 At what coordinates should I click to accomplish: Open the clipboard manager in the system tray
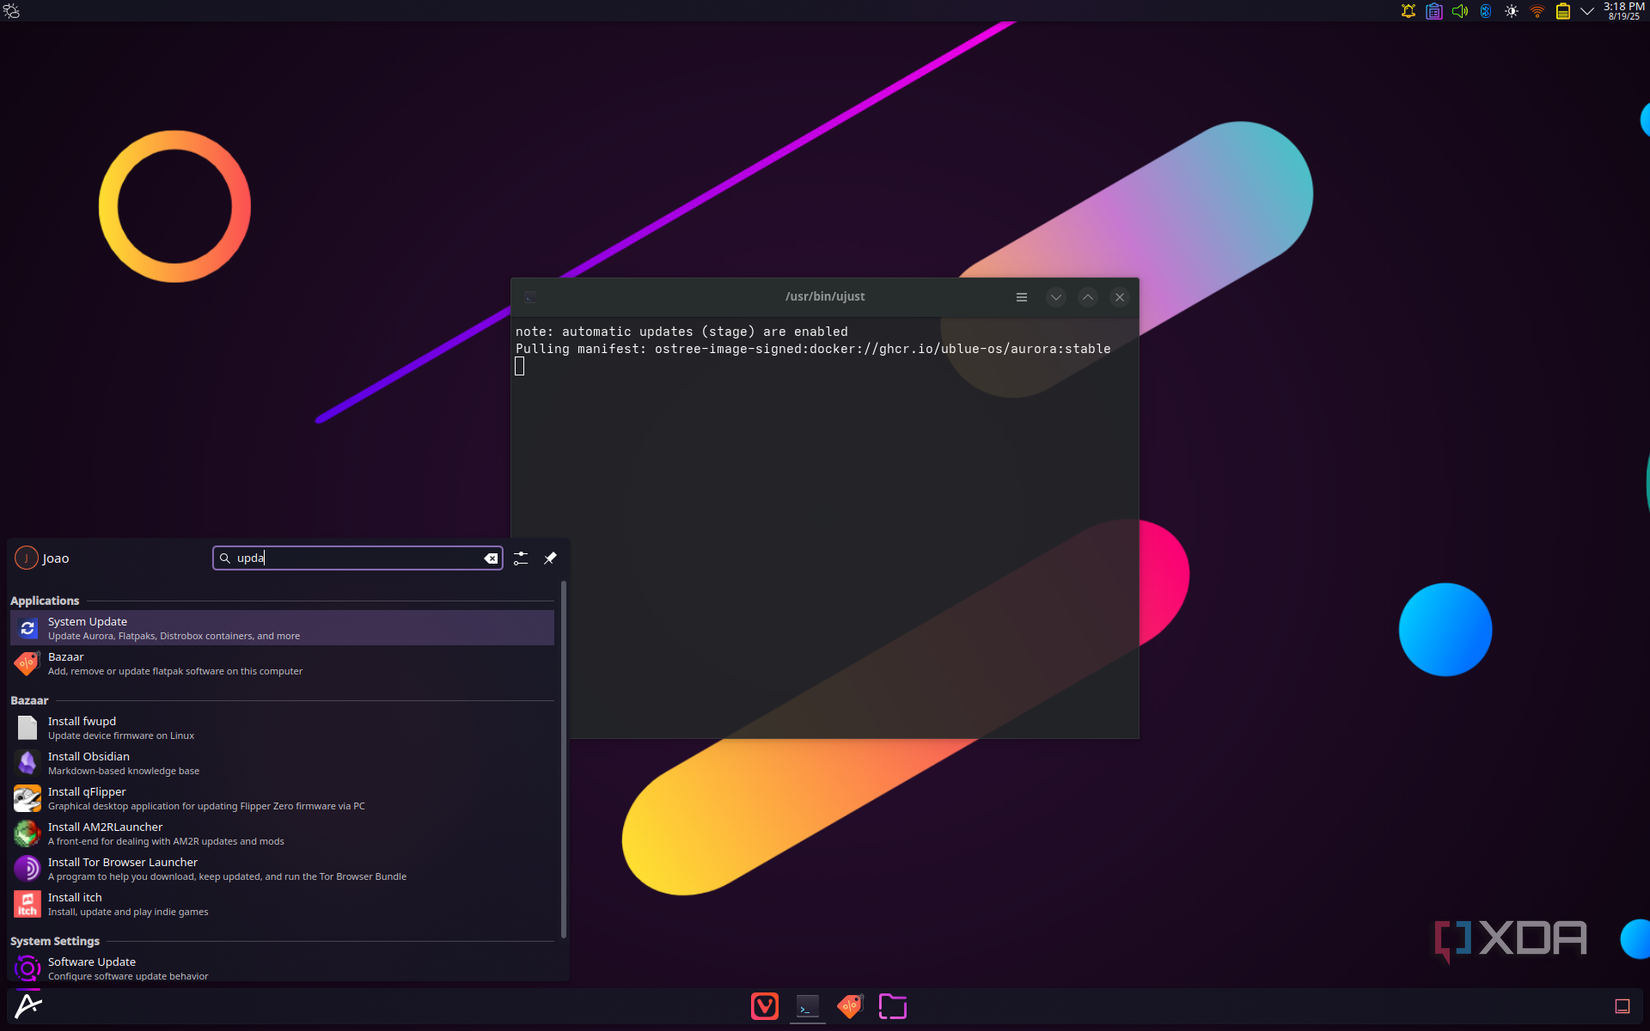click(1433, 11)
